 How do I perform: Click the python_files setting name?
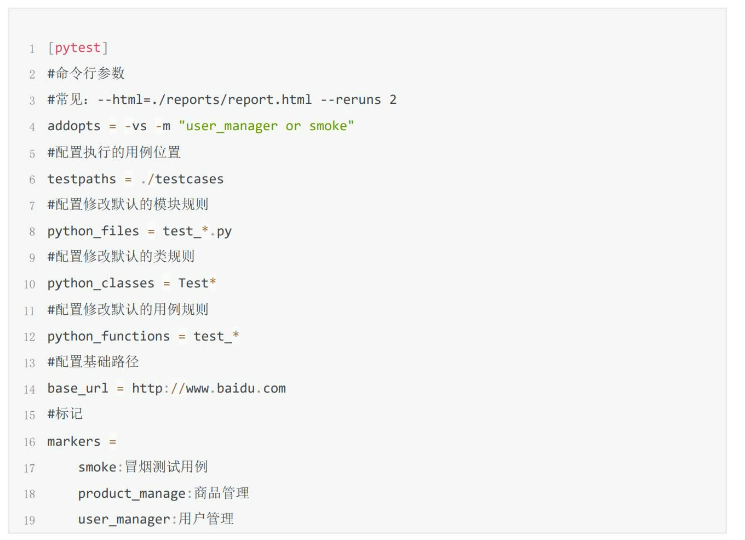coord(94,231)
